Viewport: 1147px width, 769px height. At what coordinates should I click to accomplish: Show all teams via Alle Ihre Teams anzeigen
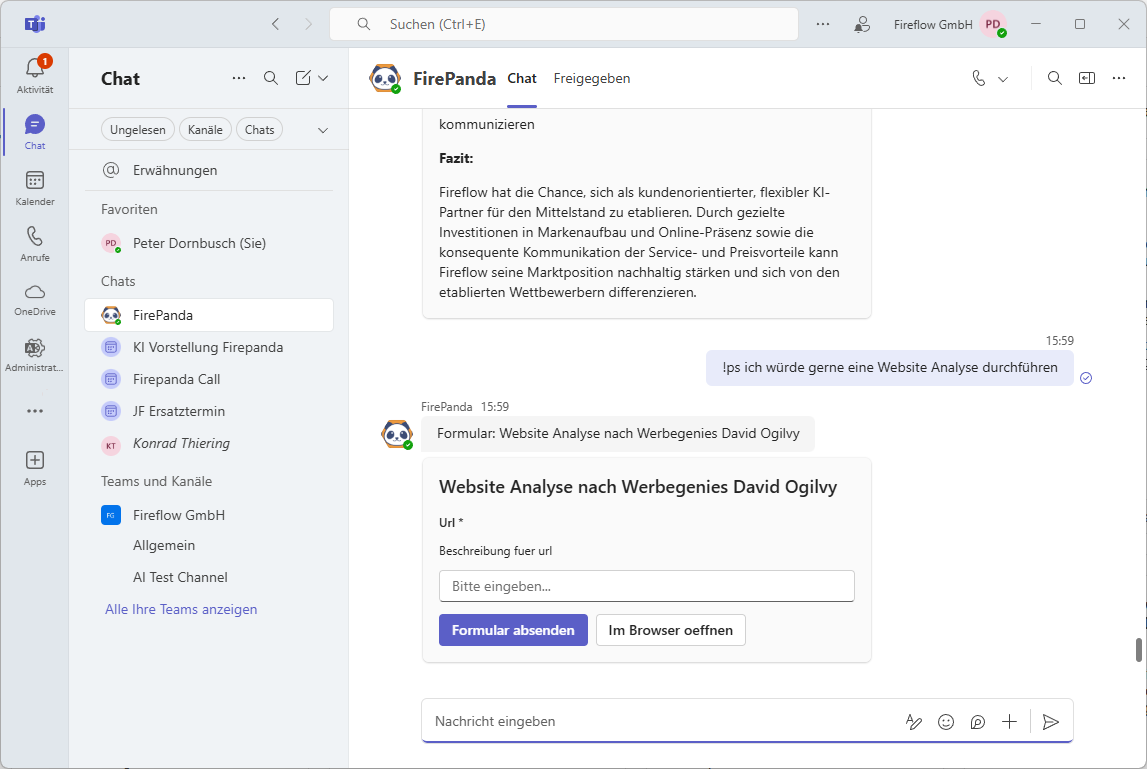[180, 609]
